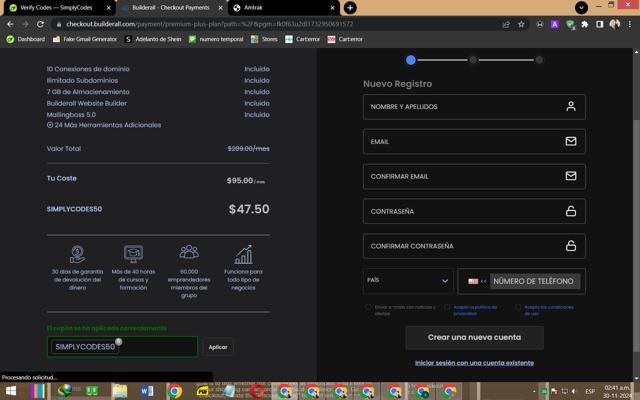
Task: Open the Stores bookmark
Action: pyautogui.click(x=264, y=39)
